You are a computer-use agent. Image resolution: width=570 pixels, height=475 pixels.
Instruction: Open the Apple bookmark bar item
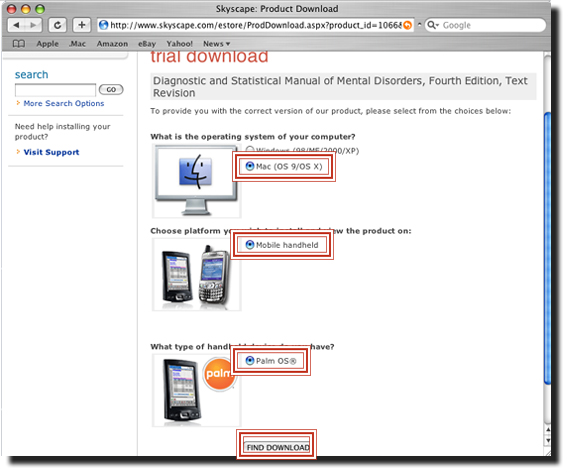pyautogui.click(x=47, y=44)
